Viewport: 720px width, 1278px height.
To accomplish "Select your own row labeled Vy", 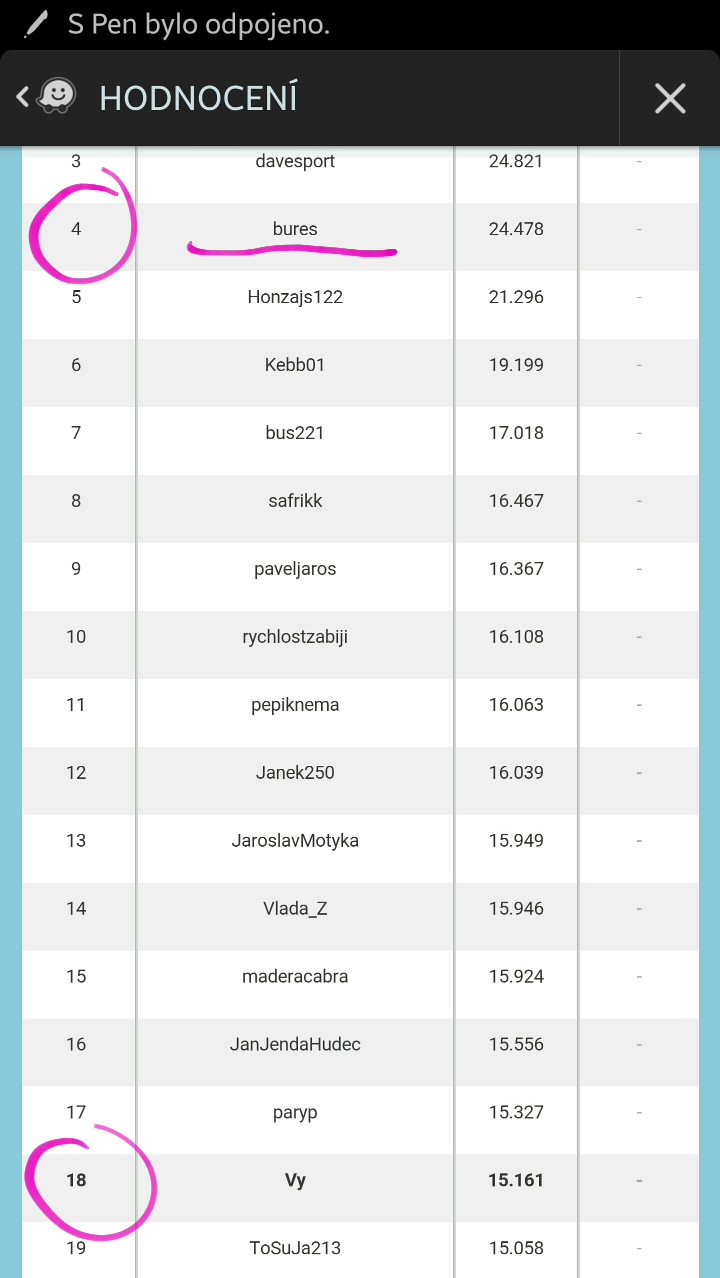I will pos(295,1181).
